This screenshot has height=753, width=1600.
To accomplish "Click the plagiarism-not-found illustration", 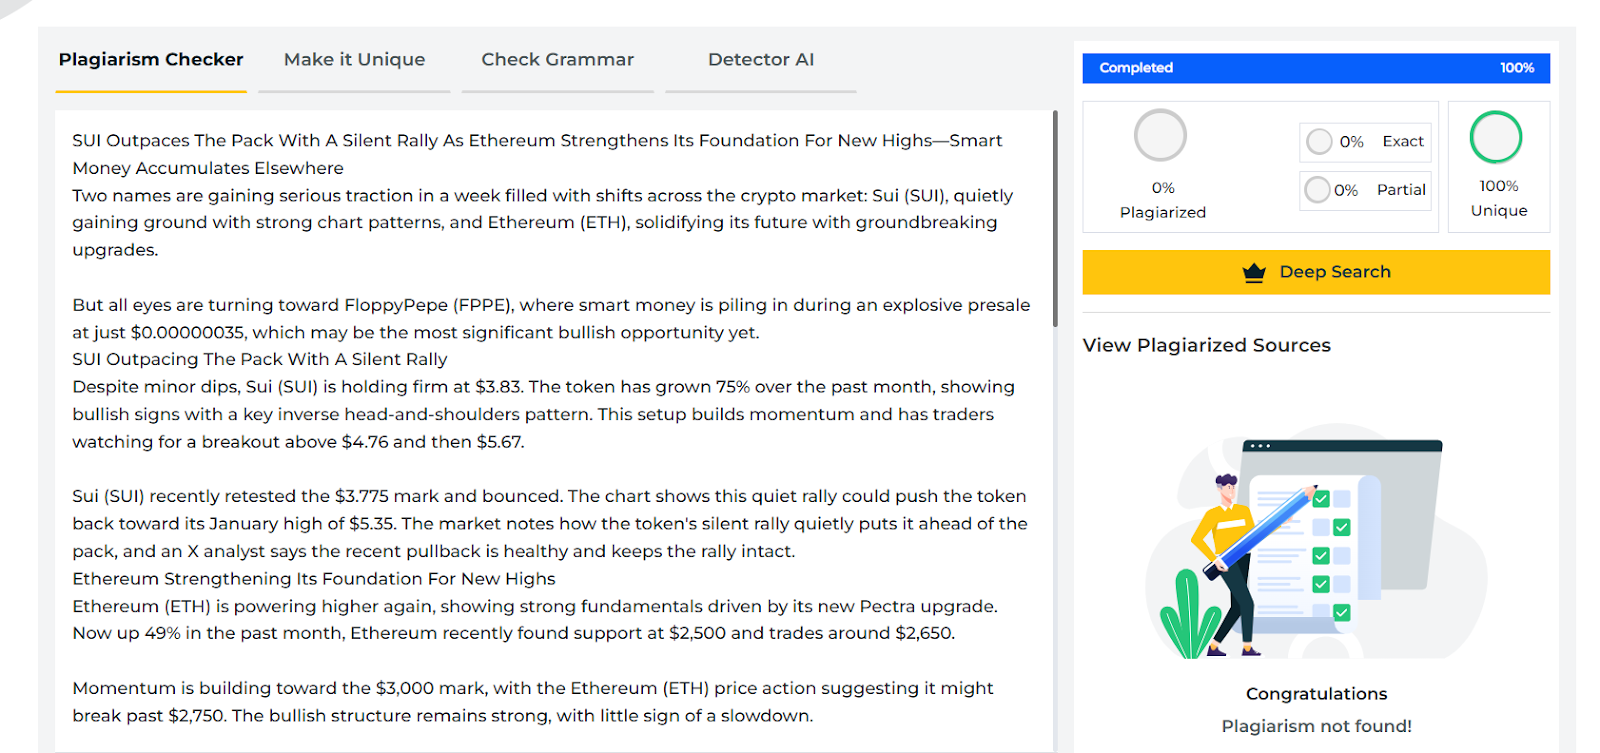I will tap(1316, 543).
